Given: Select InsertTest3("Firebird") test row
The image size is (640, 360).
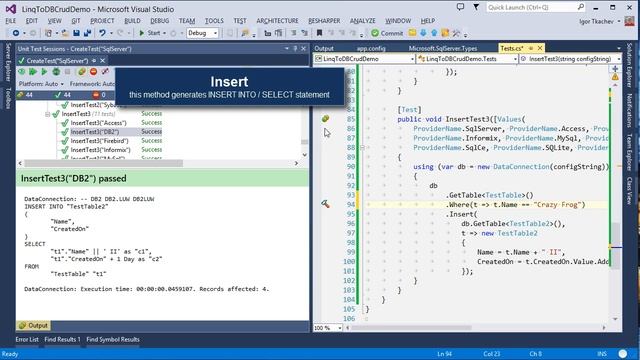Looking at the screenshot, I should click(x=100, y=141).
